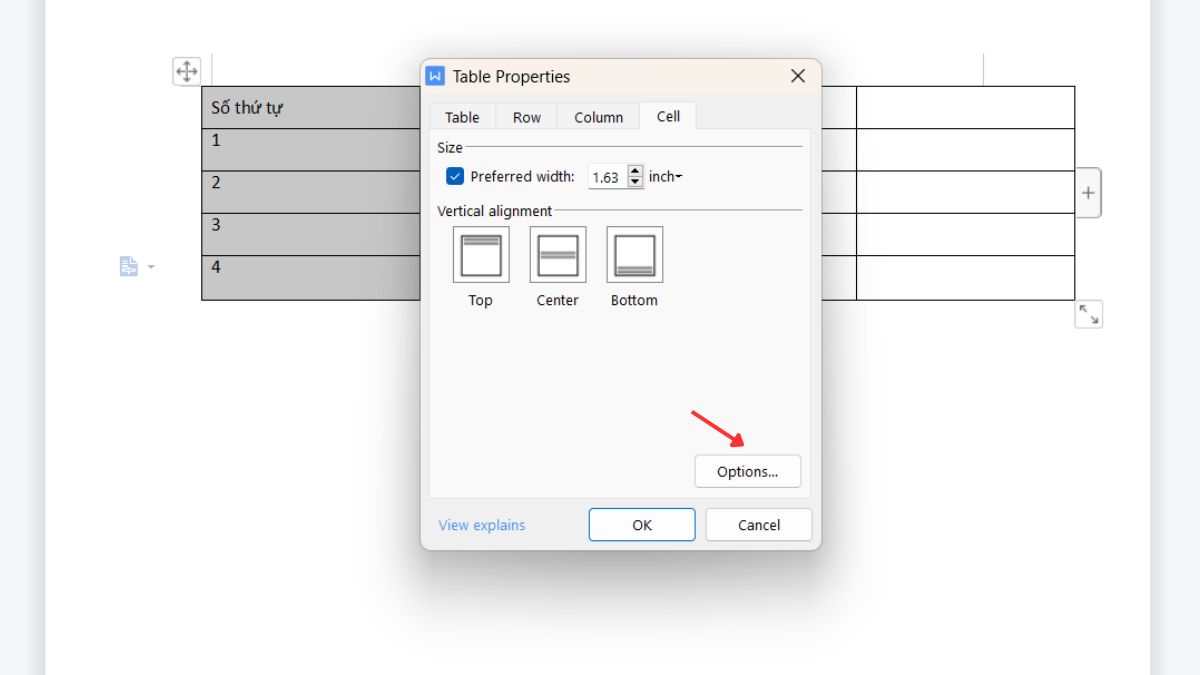Switch to the Table tab
The width and height of the screenshot is (1200, 675).
[462, 117]
